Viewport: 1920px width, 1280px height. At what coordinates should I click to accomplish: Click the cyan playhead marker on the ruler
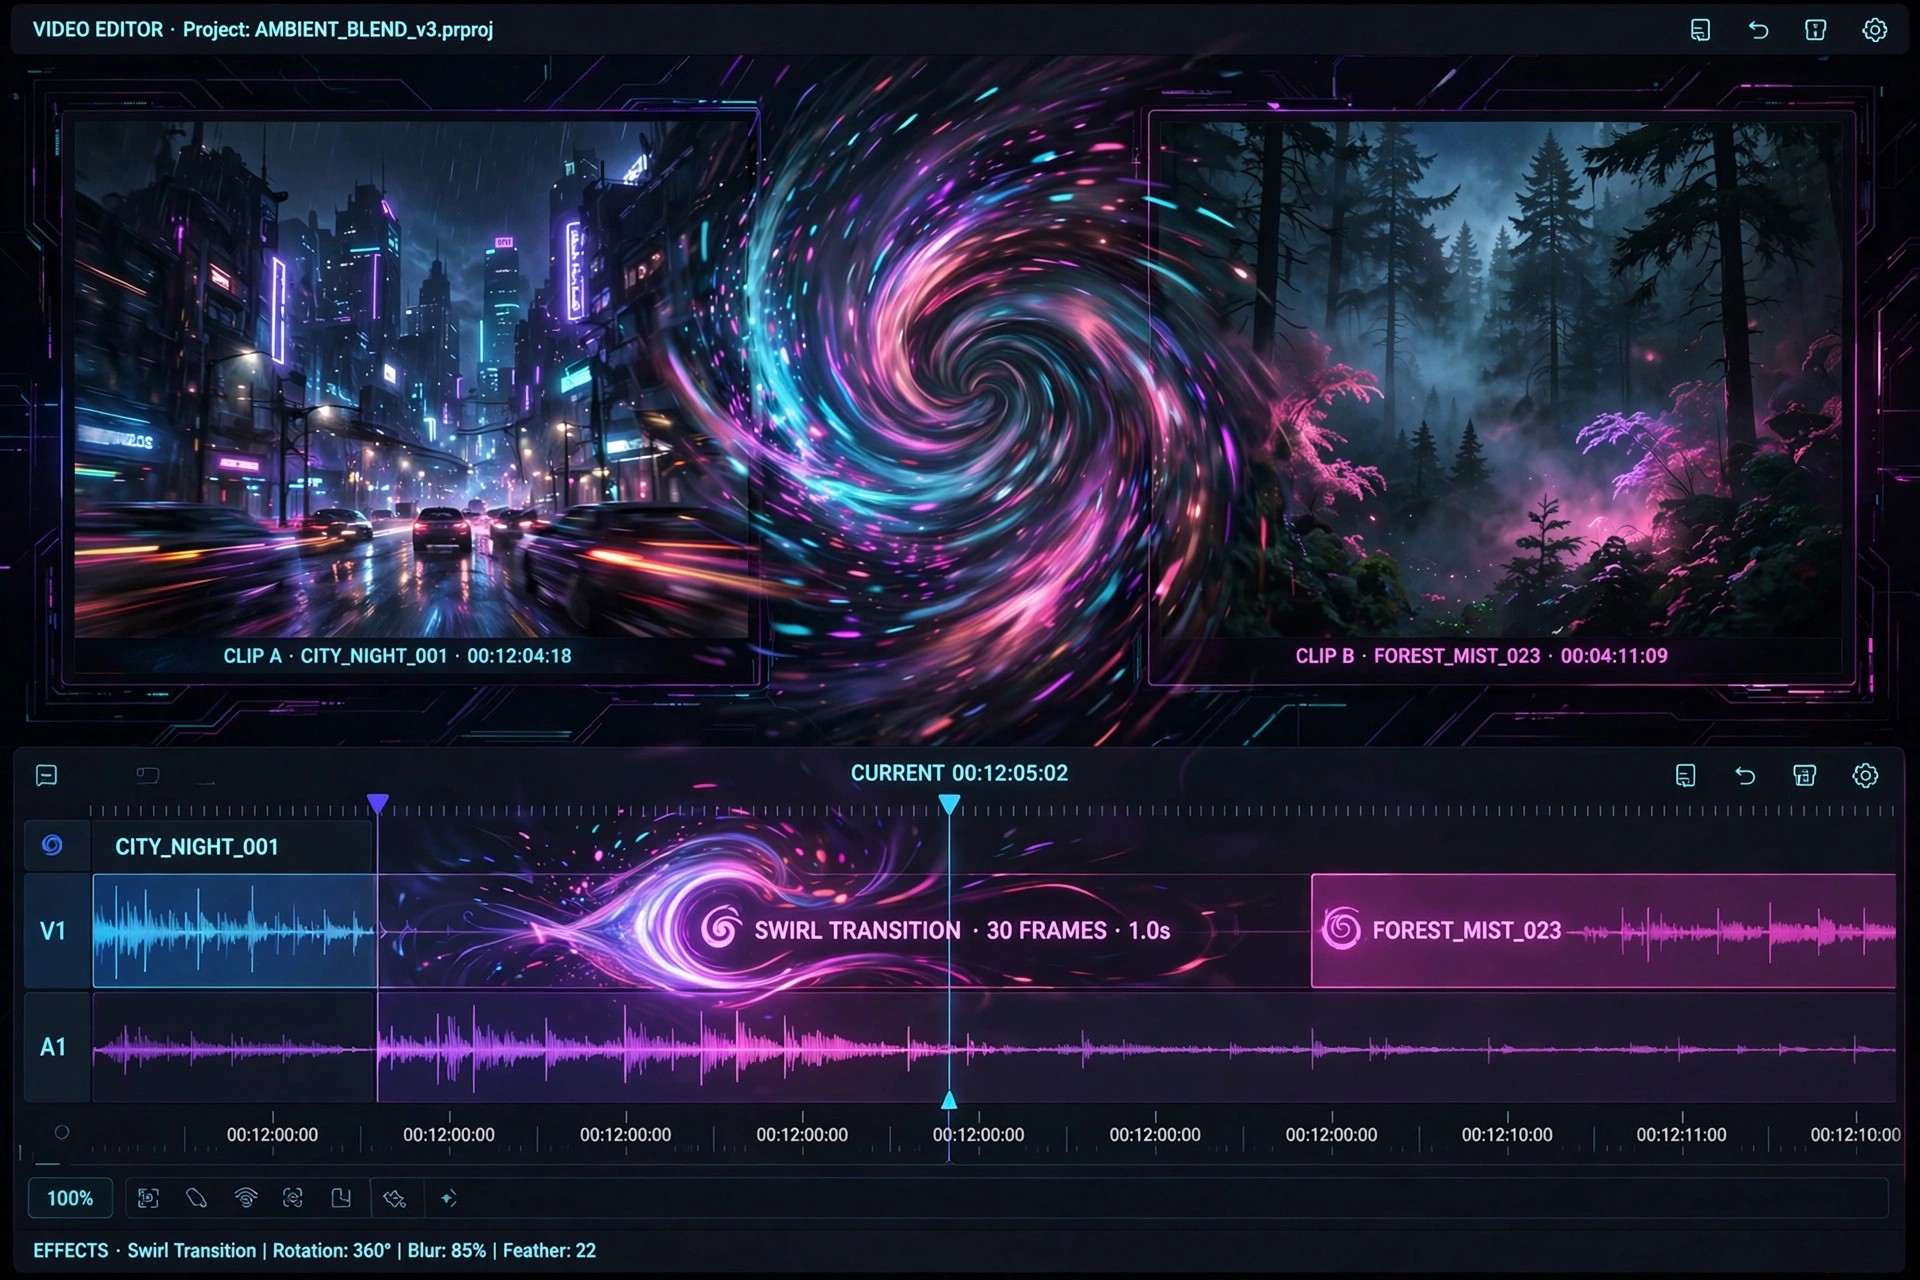pyautogui.click(x=949, y=804)
